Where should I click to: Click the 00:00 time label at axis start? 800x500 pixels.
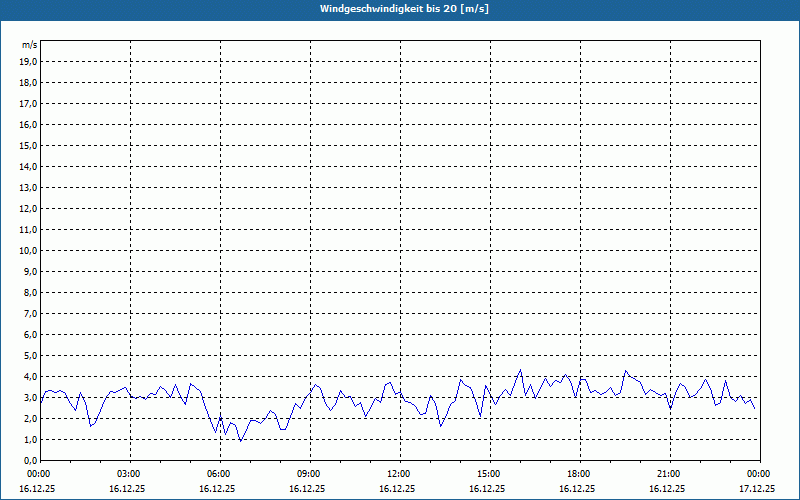pos(39,473)
